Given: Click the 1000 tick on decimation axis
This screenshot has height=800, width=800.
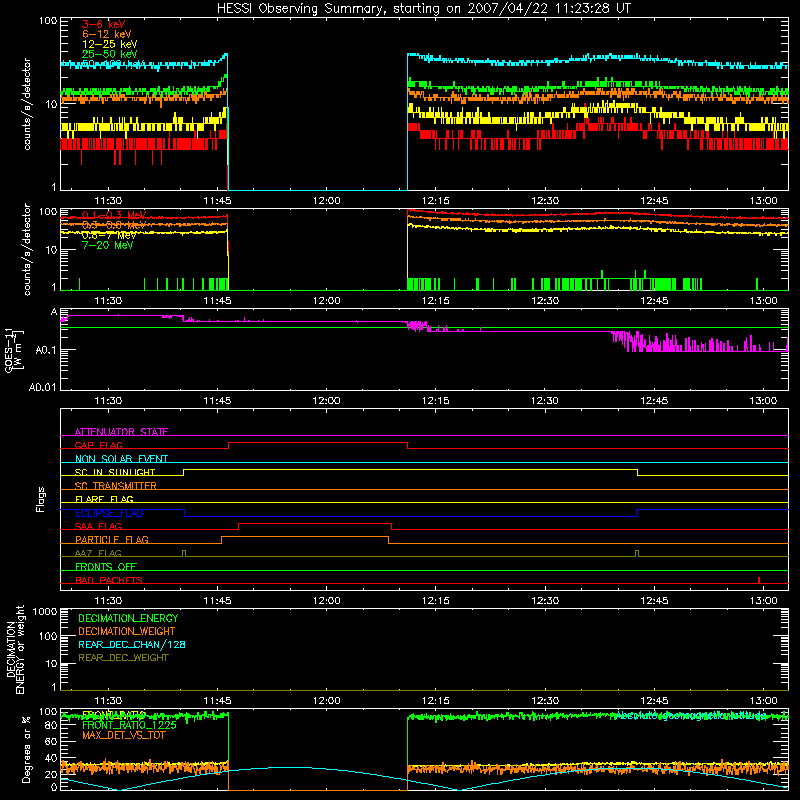Looking at the screenshot, I should tap(45, 612).
